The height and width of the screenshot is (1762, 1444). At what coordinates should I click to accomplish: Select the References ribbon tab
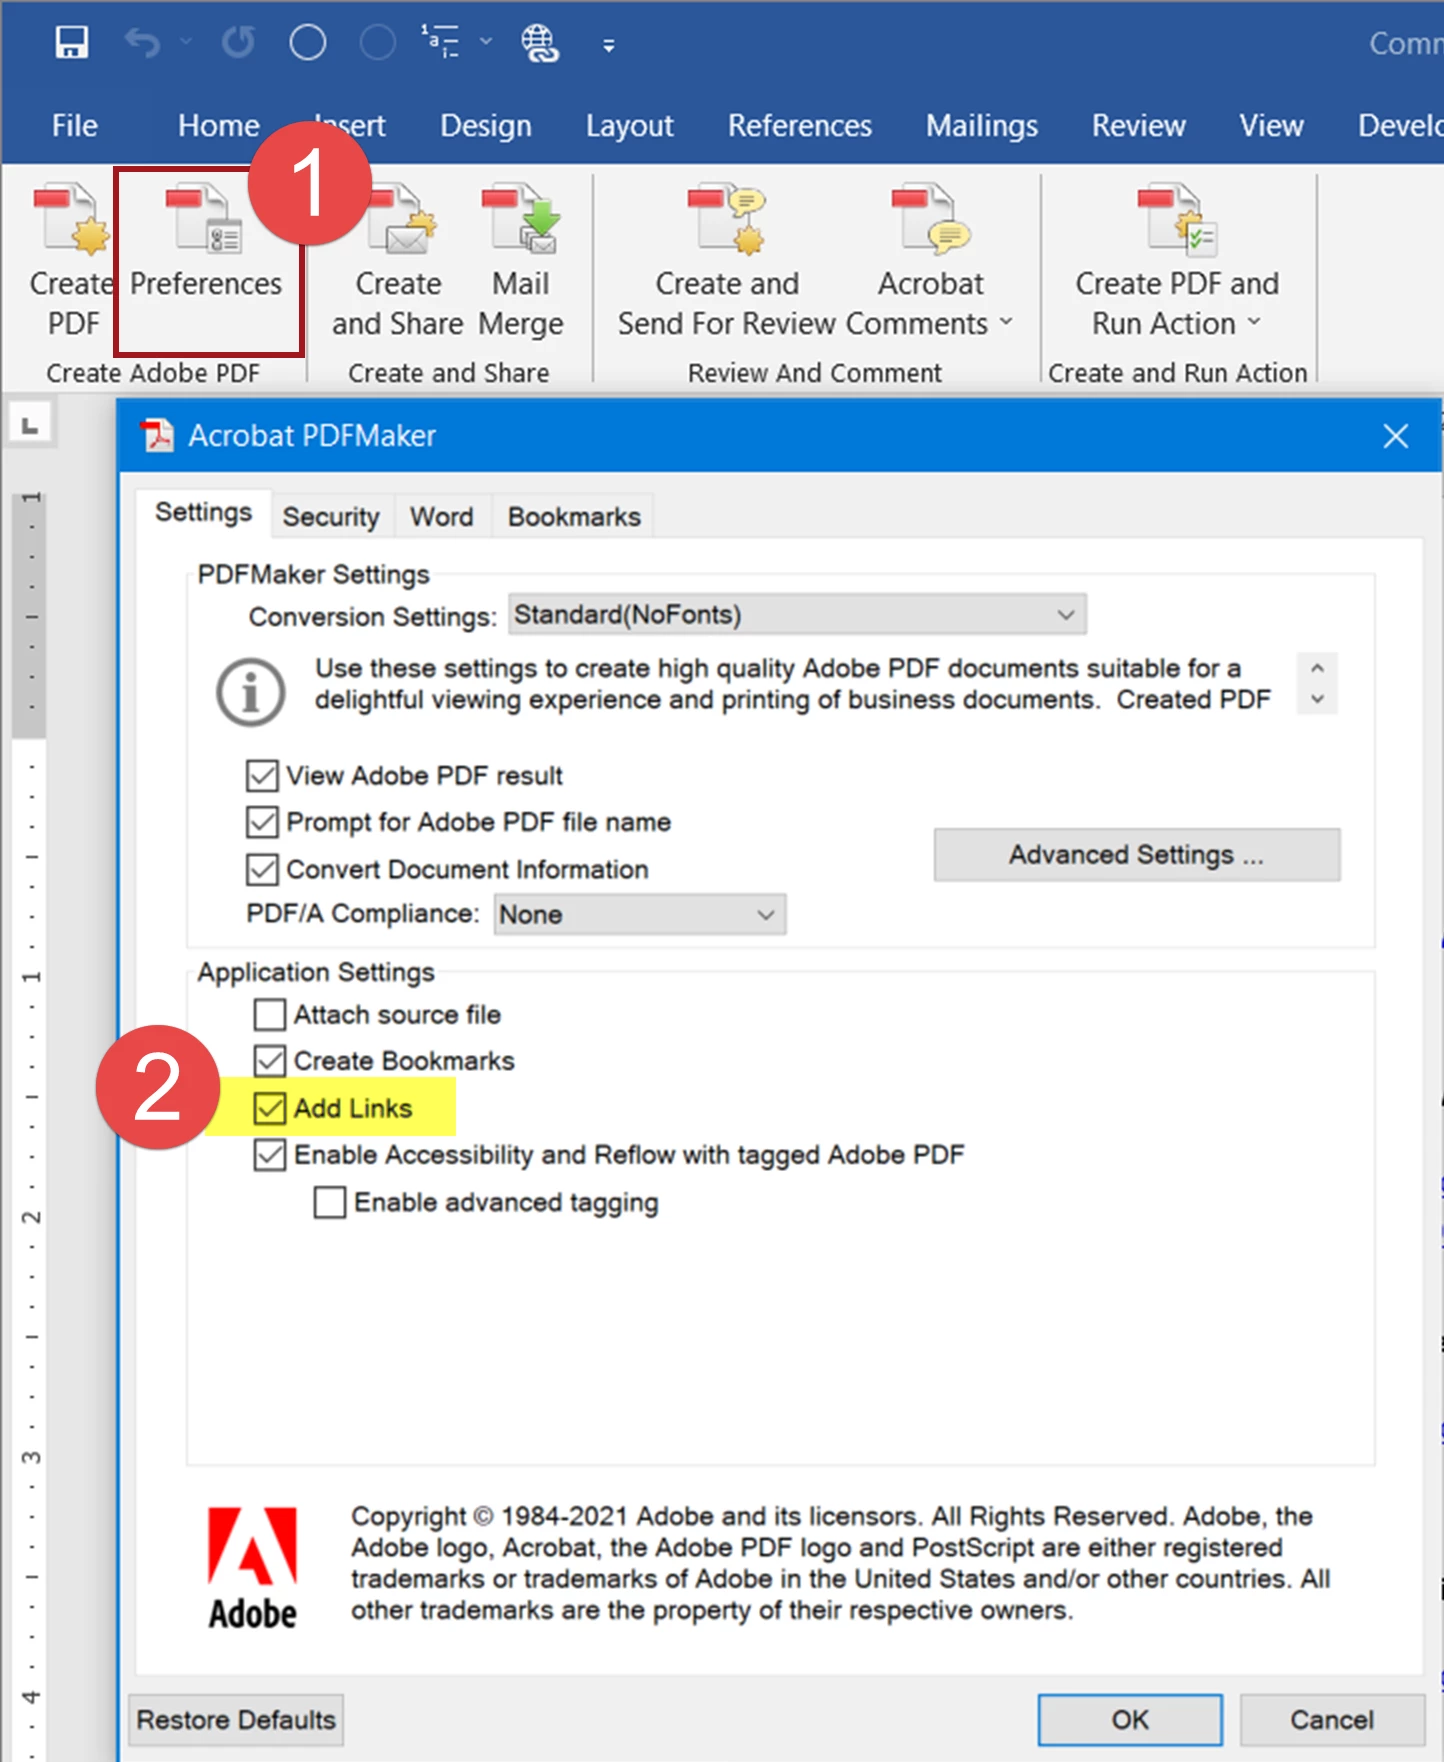800,126
